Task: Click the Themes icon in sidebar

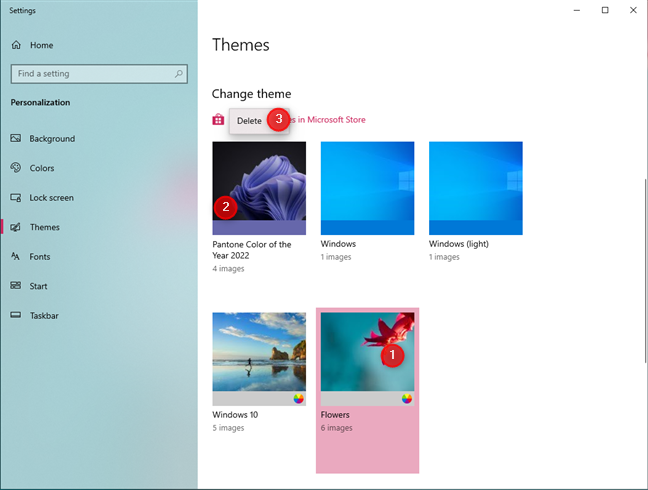Action: coord(16,227)
